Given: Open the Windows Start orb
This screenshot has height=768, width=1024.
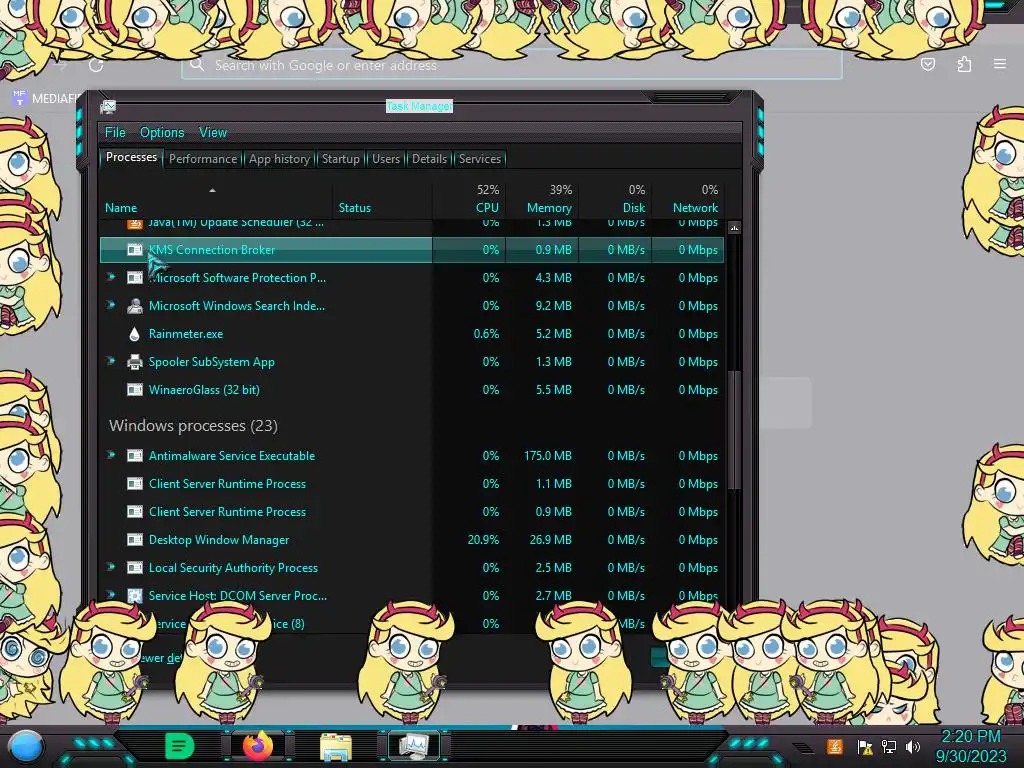Looking at the screenshot, I should (25, 747).
